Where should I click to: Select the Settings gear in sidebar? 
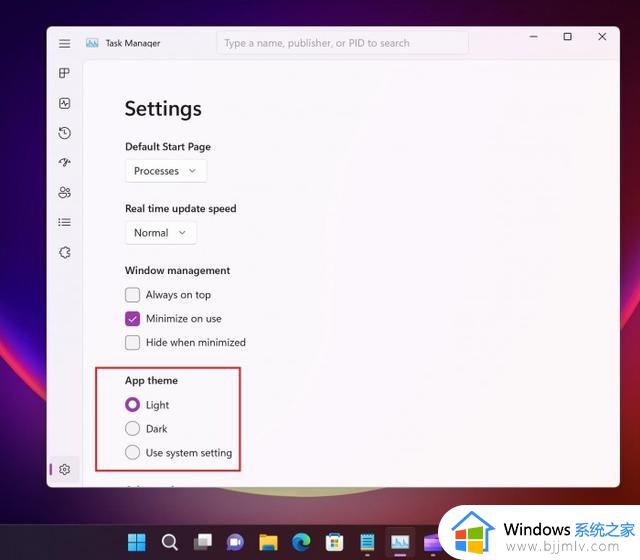(x=64, y=469)
